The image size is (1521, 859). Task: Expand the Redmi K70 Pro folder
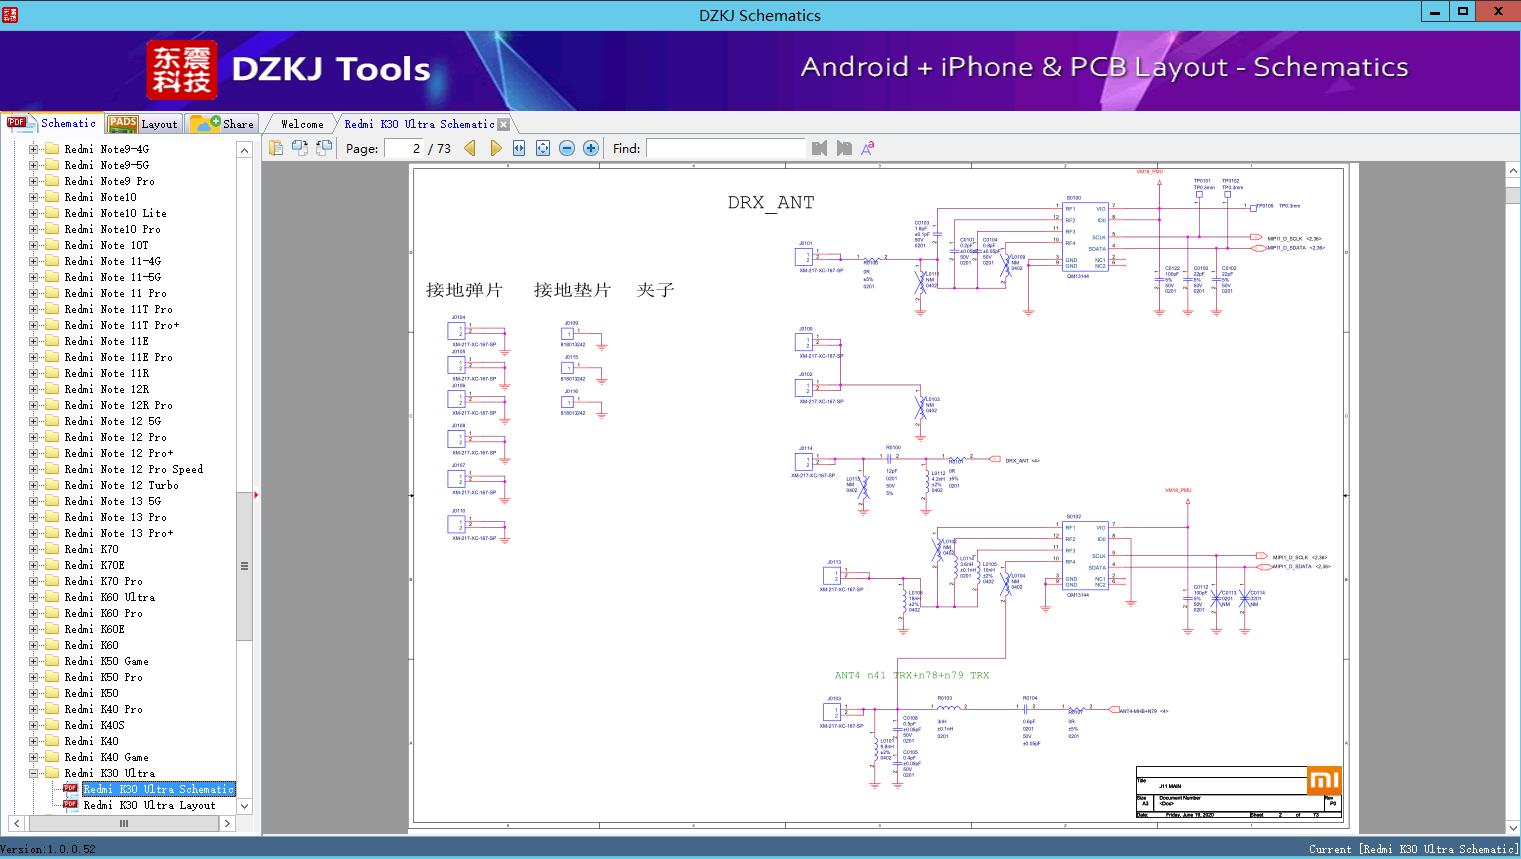tap(33, 581)
